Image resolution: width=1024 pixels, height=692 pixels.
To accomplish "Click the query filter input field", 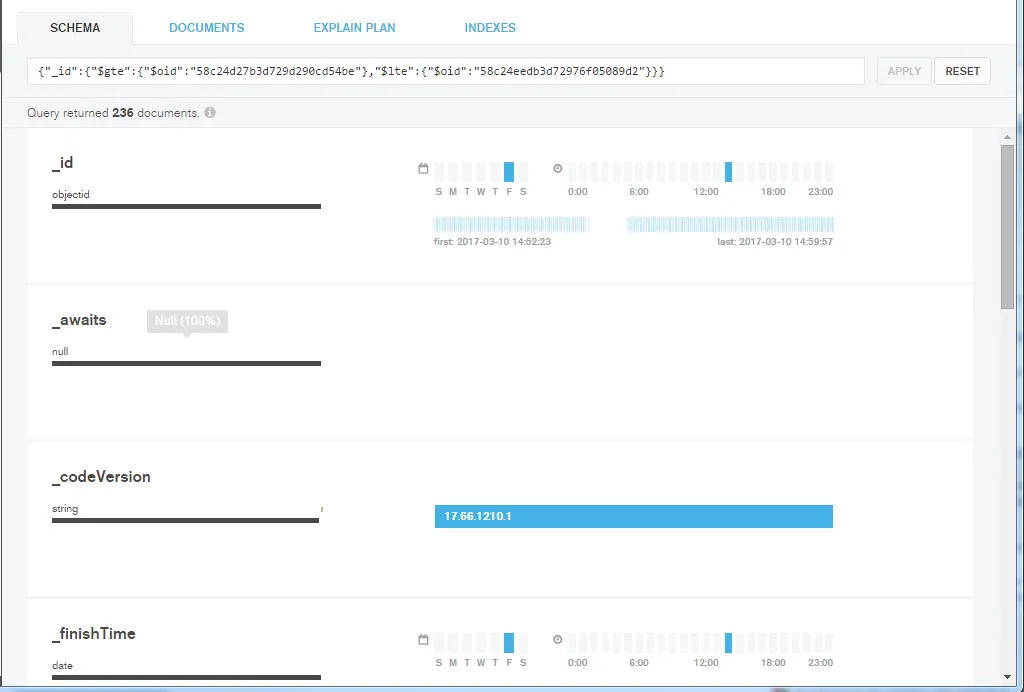I will point(446,71).
